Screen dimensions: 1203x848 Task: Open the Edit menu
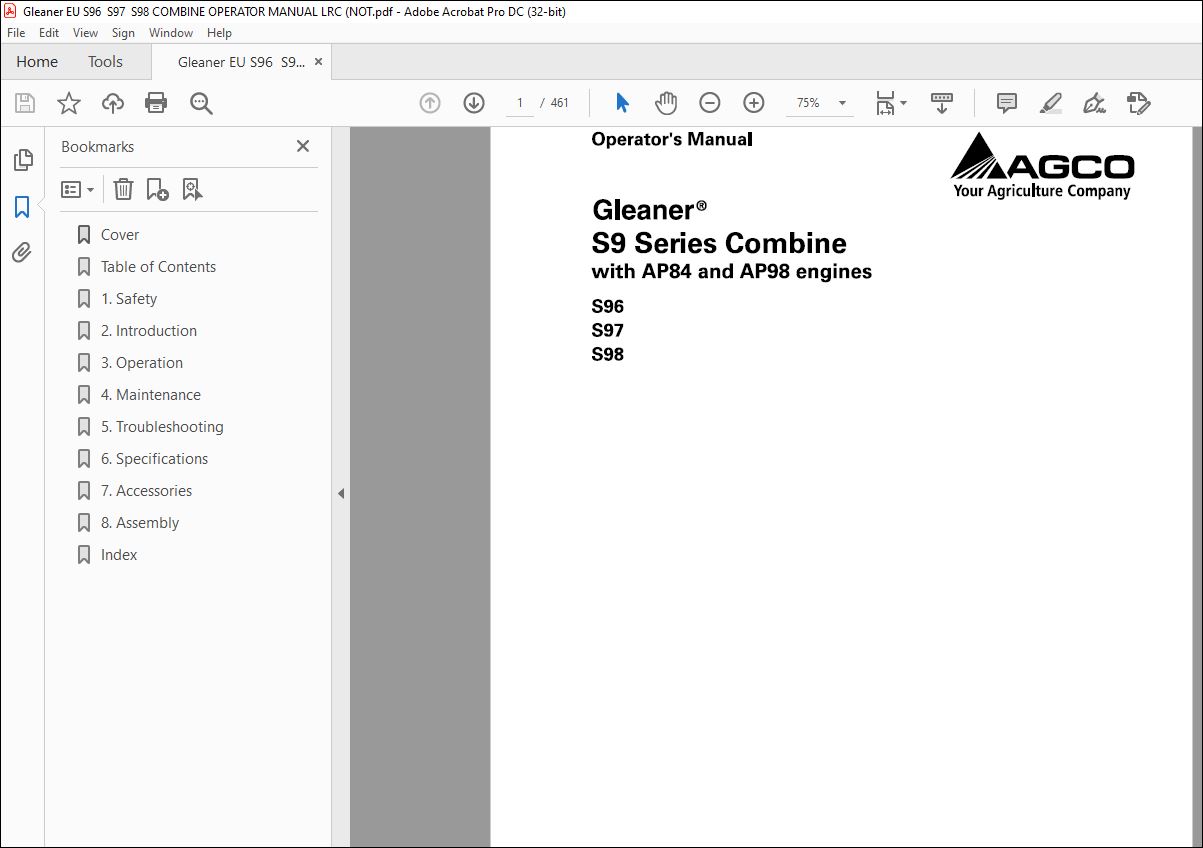(49, 33)
